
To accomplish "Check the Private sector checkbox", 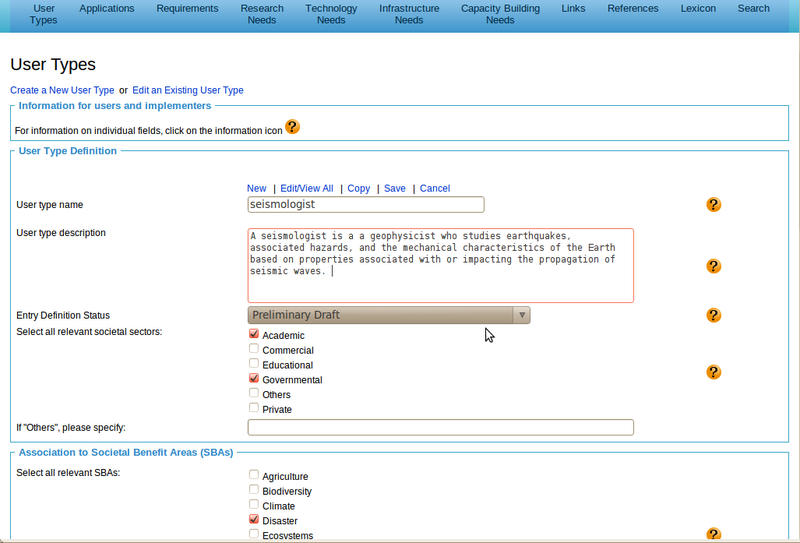I will [254, 408].
